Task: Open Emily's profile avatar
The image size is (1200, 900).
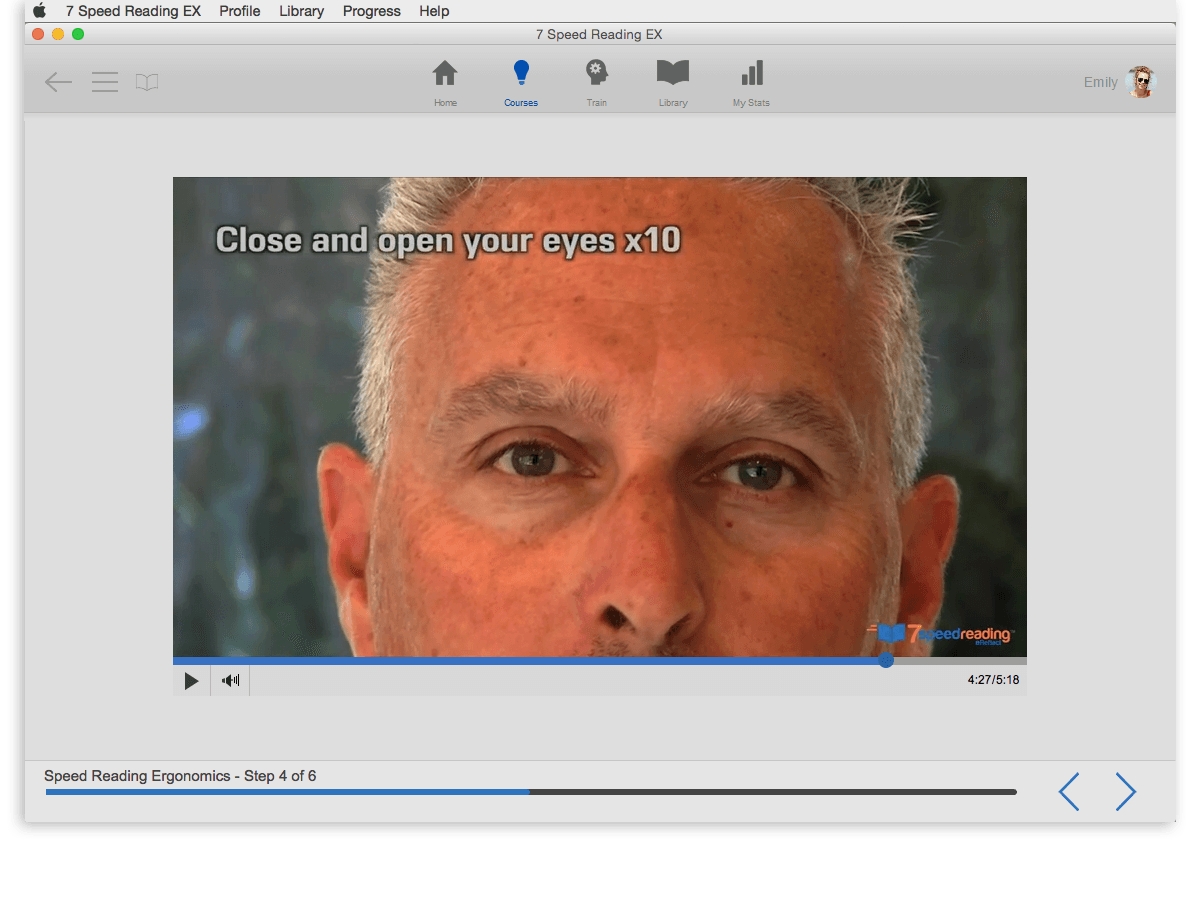Action: (x=1140, y=82)
